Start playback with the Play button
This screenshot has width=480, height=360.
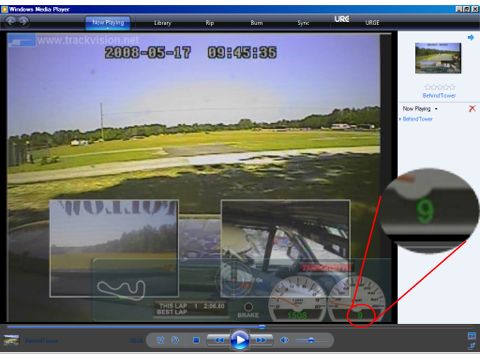[240, 340]
